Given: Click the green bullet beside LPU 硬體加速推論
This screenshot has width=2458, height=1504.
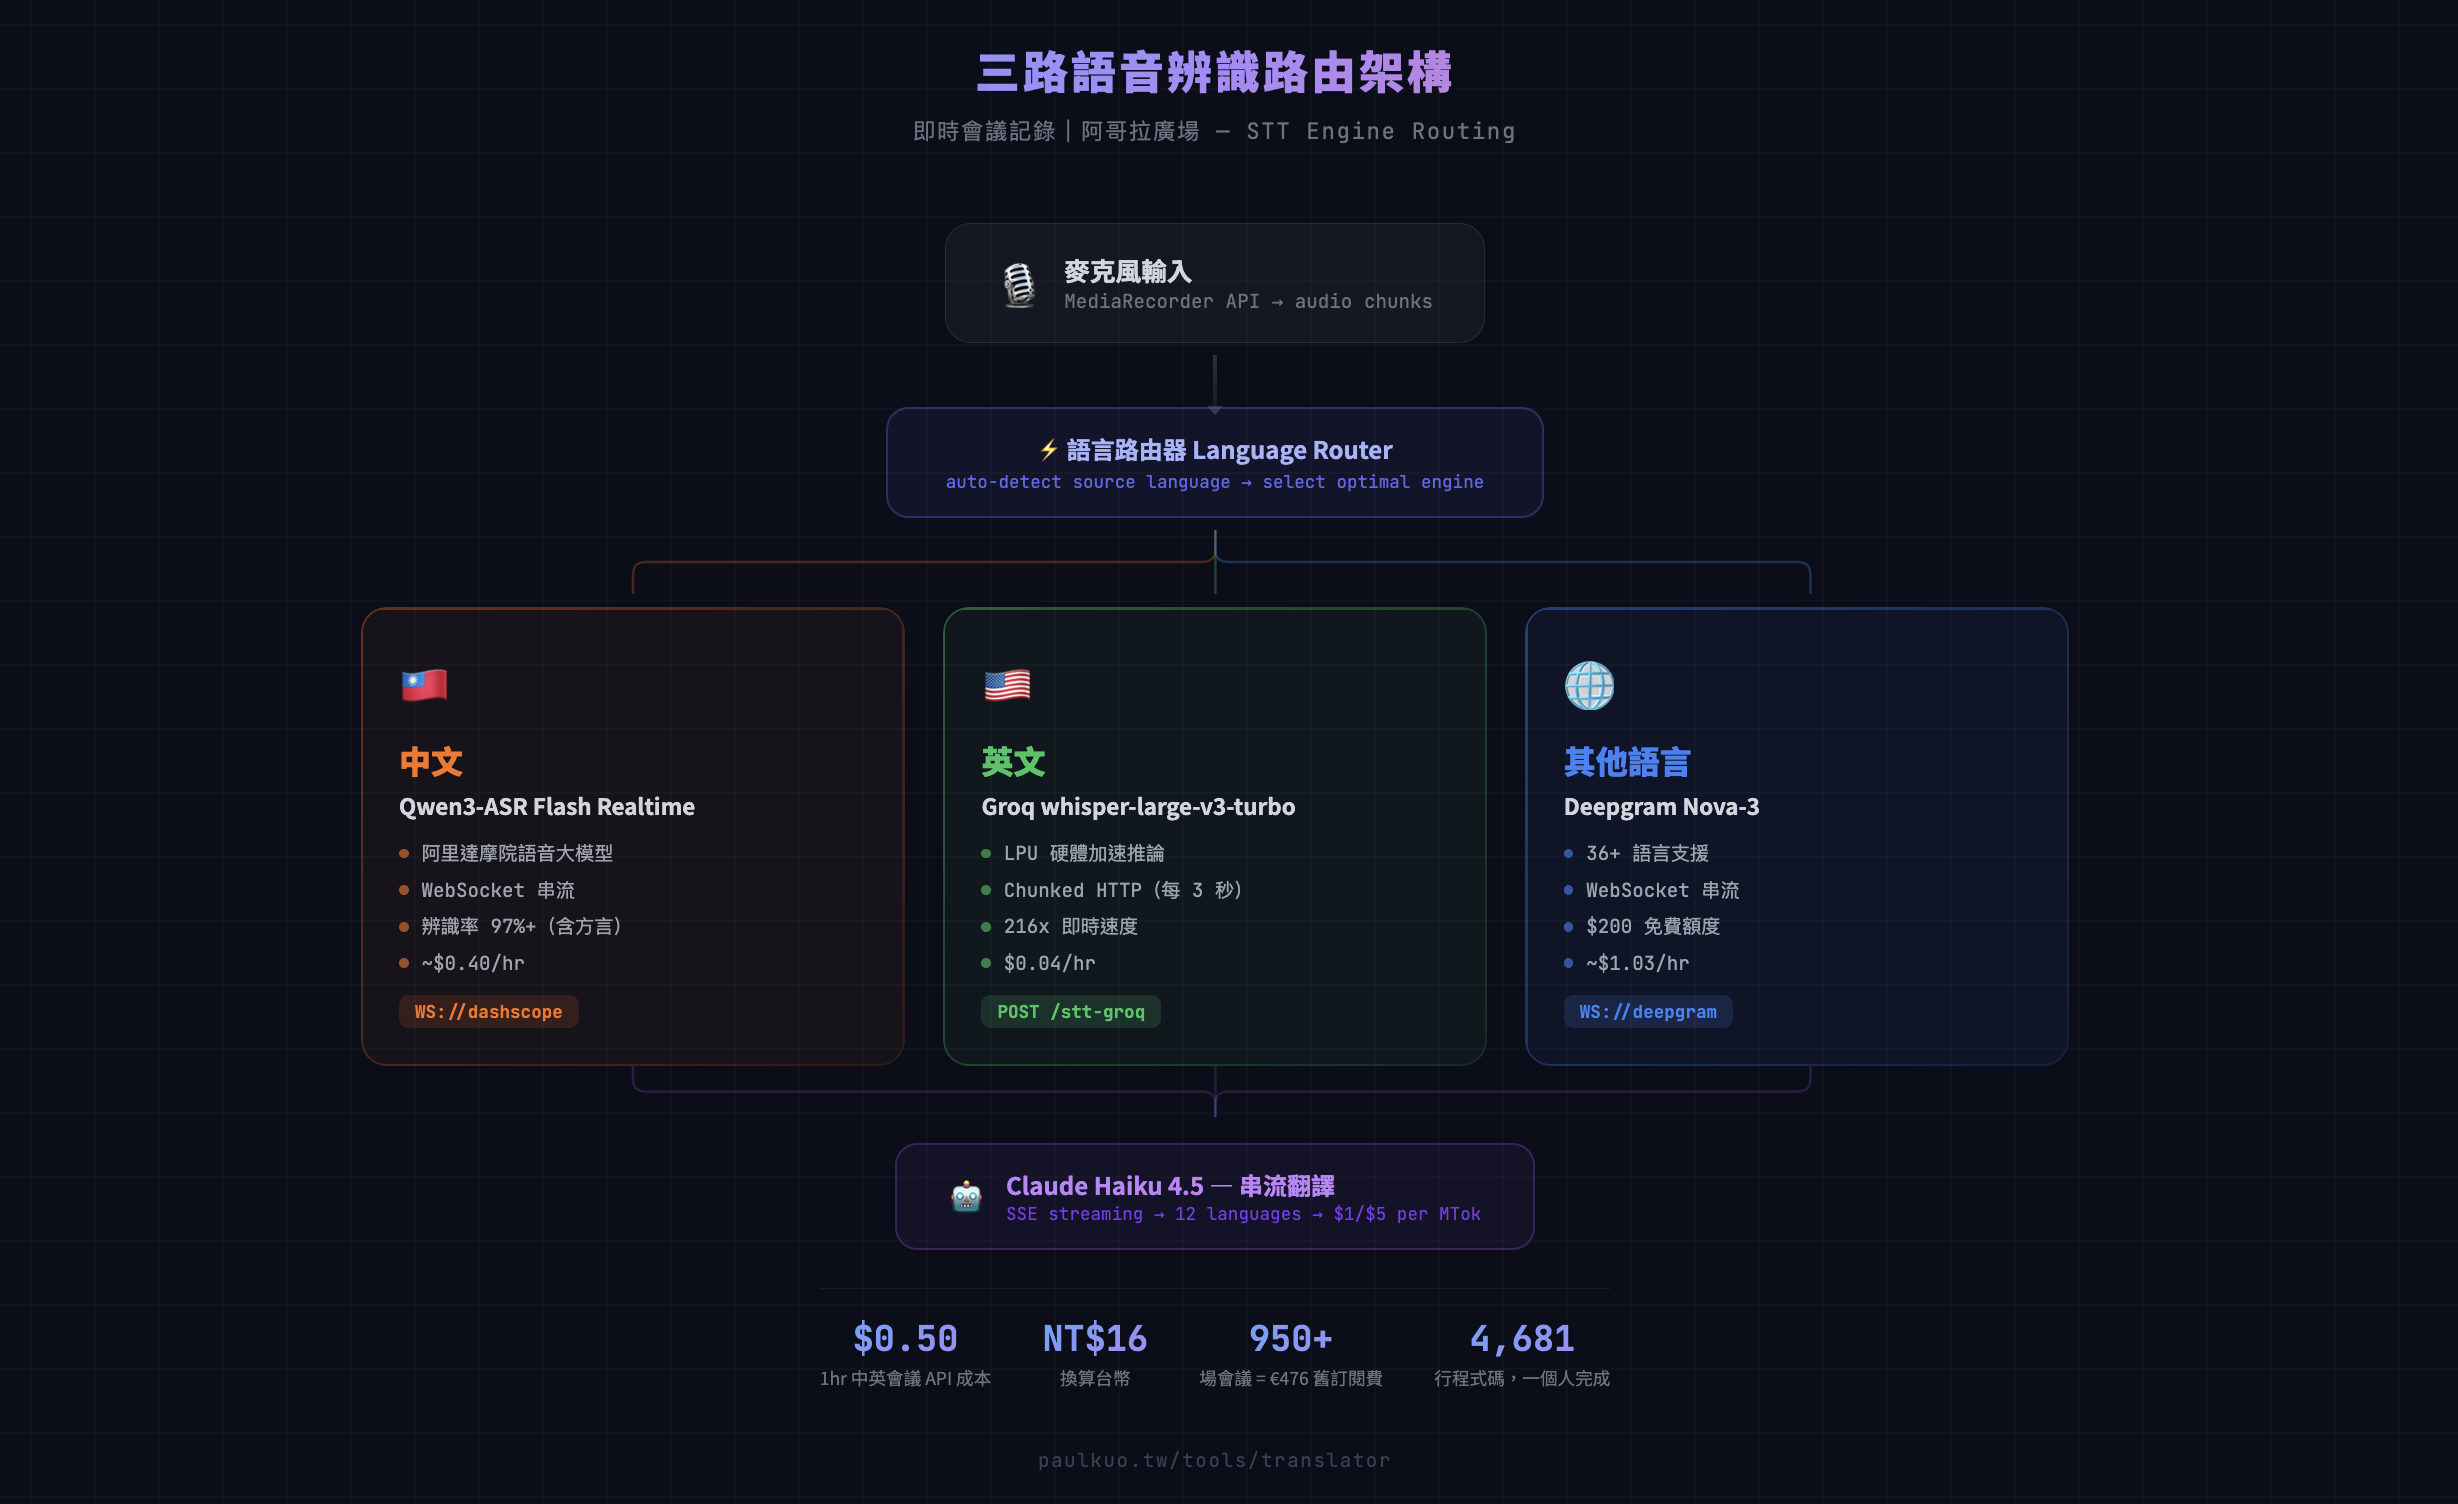Looking at the screenshot, I should click(986, 853).
